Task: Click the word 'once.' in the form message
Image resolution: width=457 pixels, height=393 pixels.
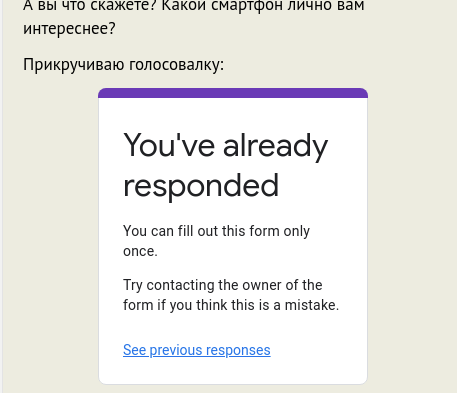Action: coord(140,251)
